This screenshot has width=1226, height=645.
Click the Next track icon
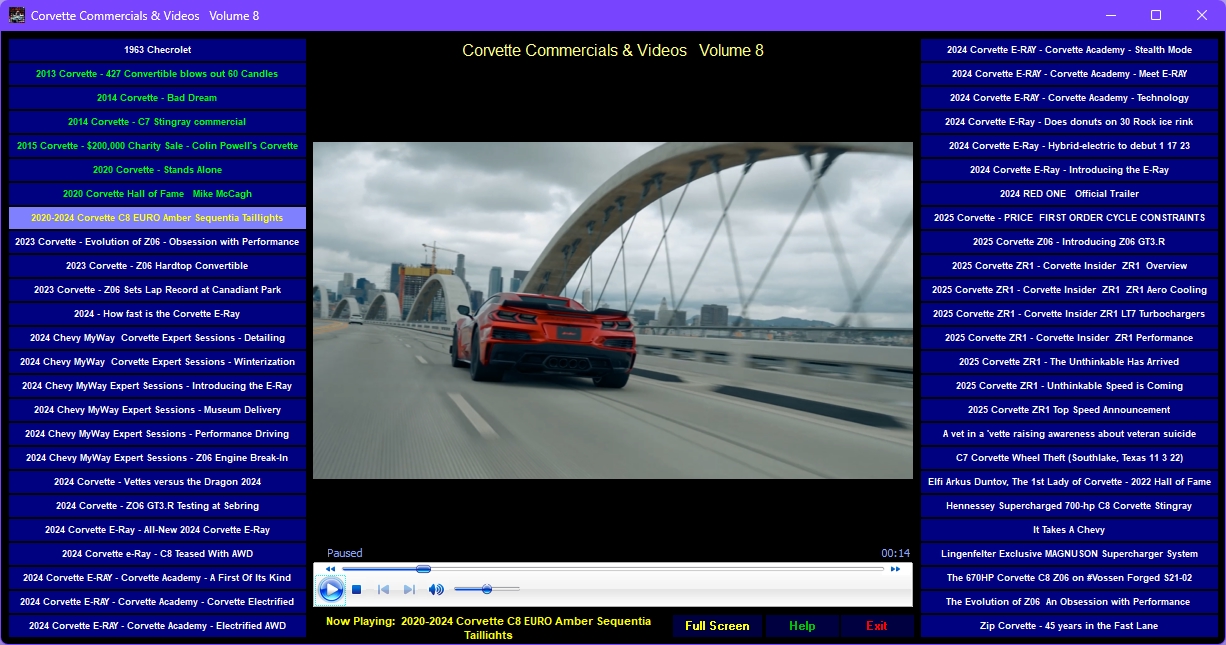pyautogui.click(x=409, y=590)
